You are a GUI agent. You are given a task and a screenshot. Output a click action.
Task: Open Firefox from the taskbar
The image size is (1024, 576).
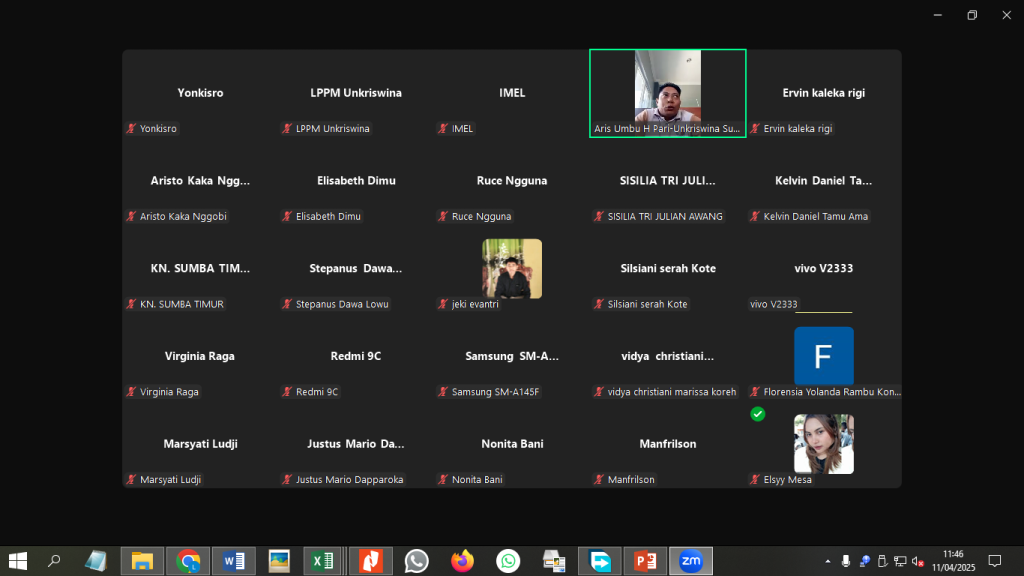462,561
